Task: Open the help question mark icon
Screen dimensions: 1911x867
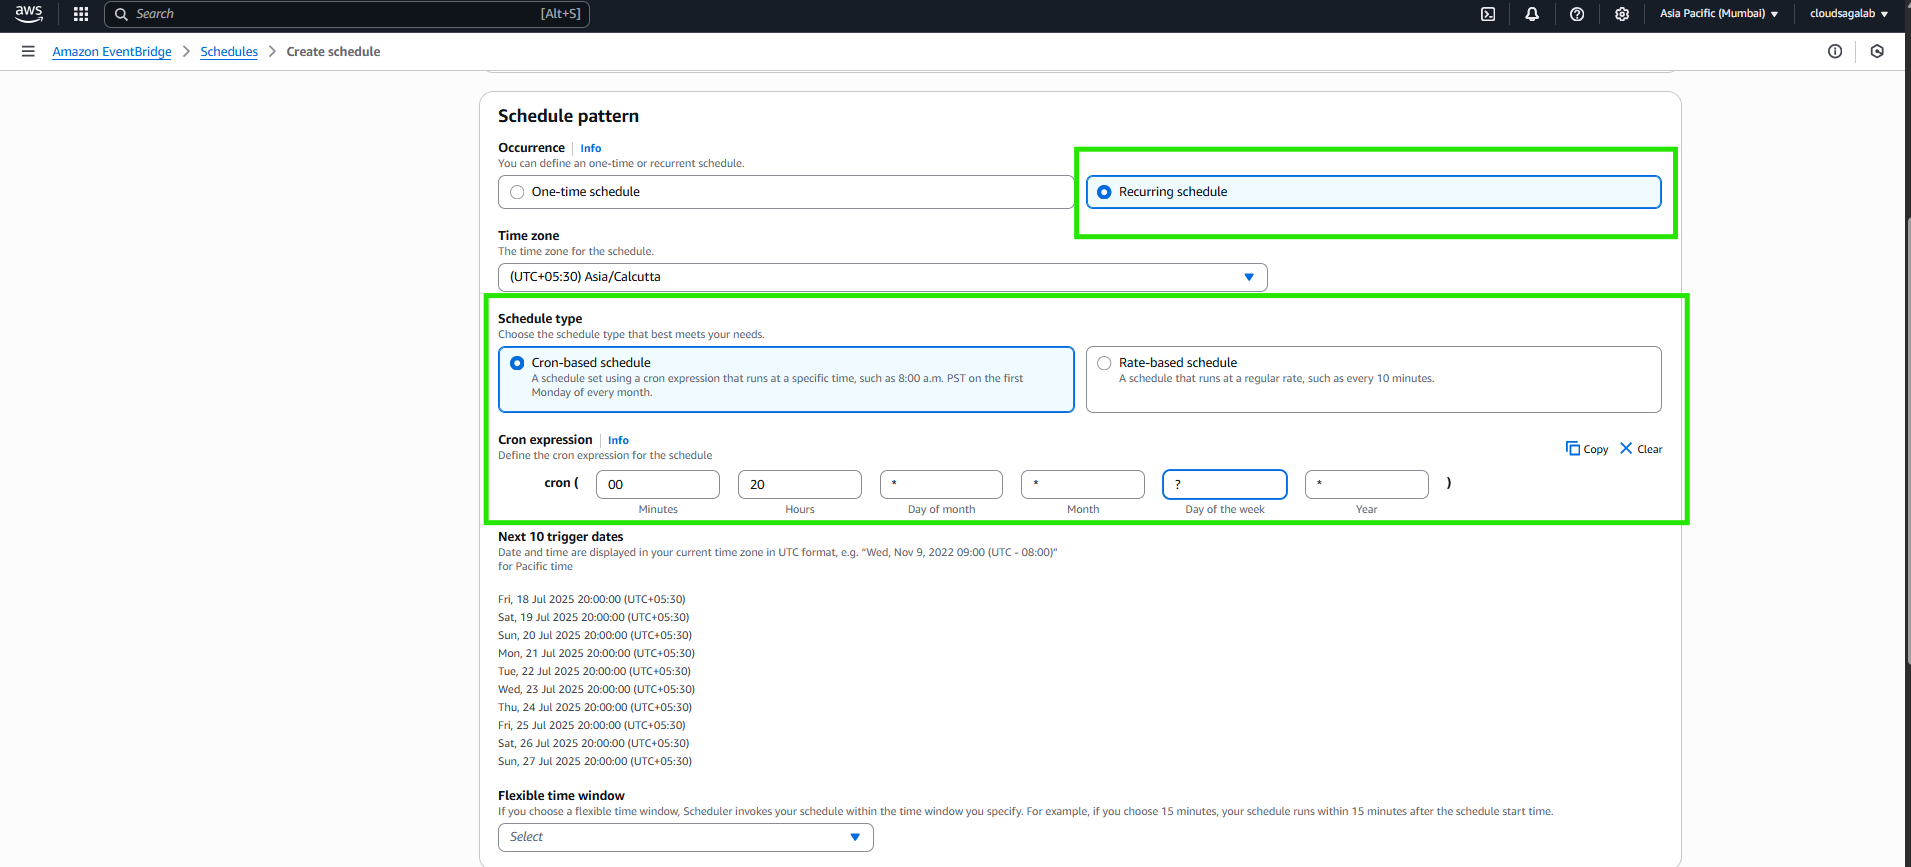Action: click(x=1577, y=14)
